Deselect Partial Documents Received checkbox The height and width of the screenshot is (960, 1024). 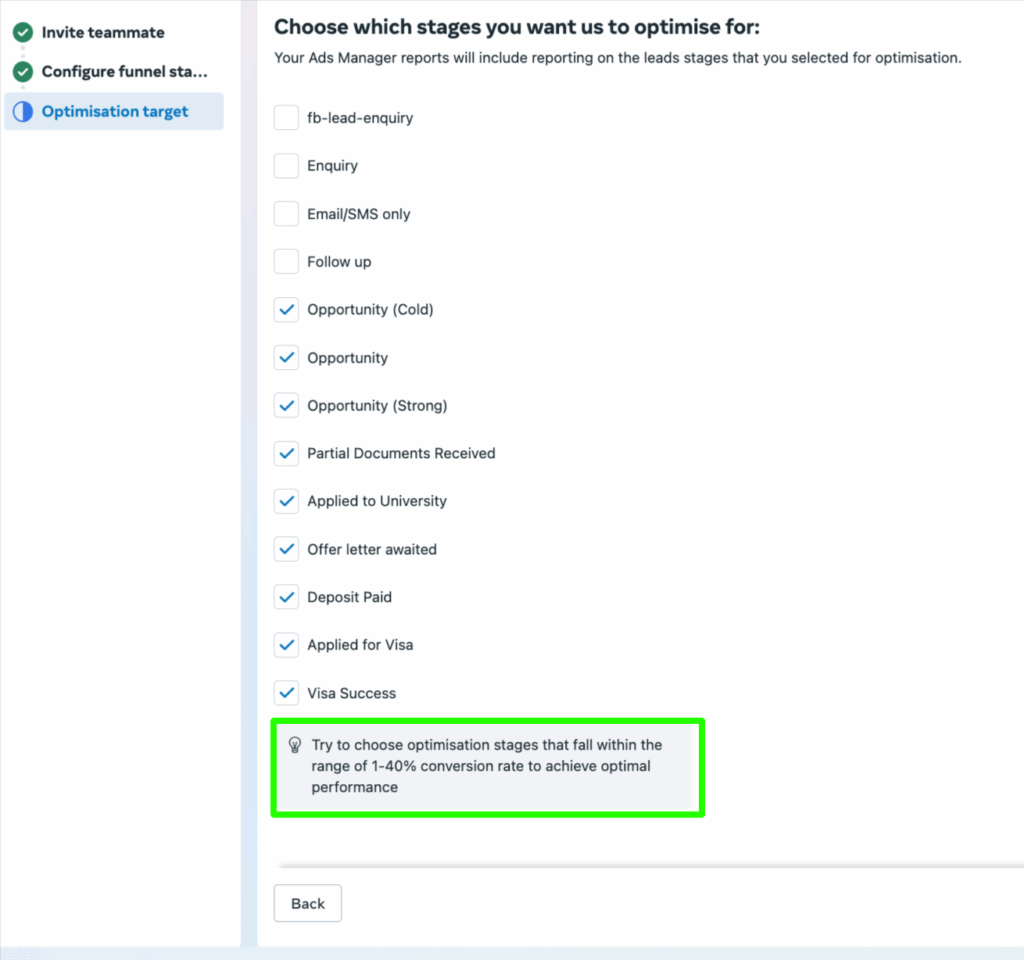point(287,454)
